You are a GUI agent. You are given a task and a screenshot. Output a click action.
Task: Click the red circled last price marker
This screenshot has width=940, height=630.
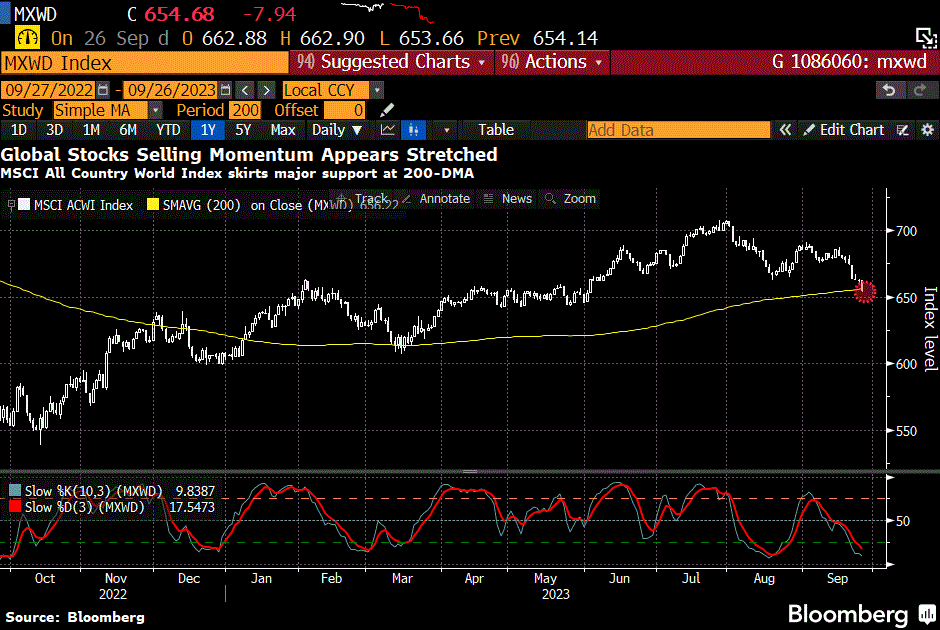coord(864,292)
